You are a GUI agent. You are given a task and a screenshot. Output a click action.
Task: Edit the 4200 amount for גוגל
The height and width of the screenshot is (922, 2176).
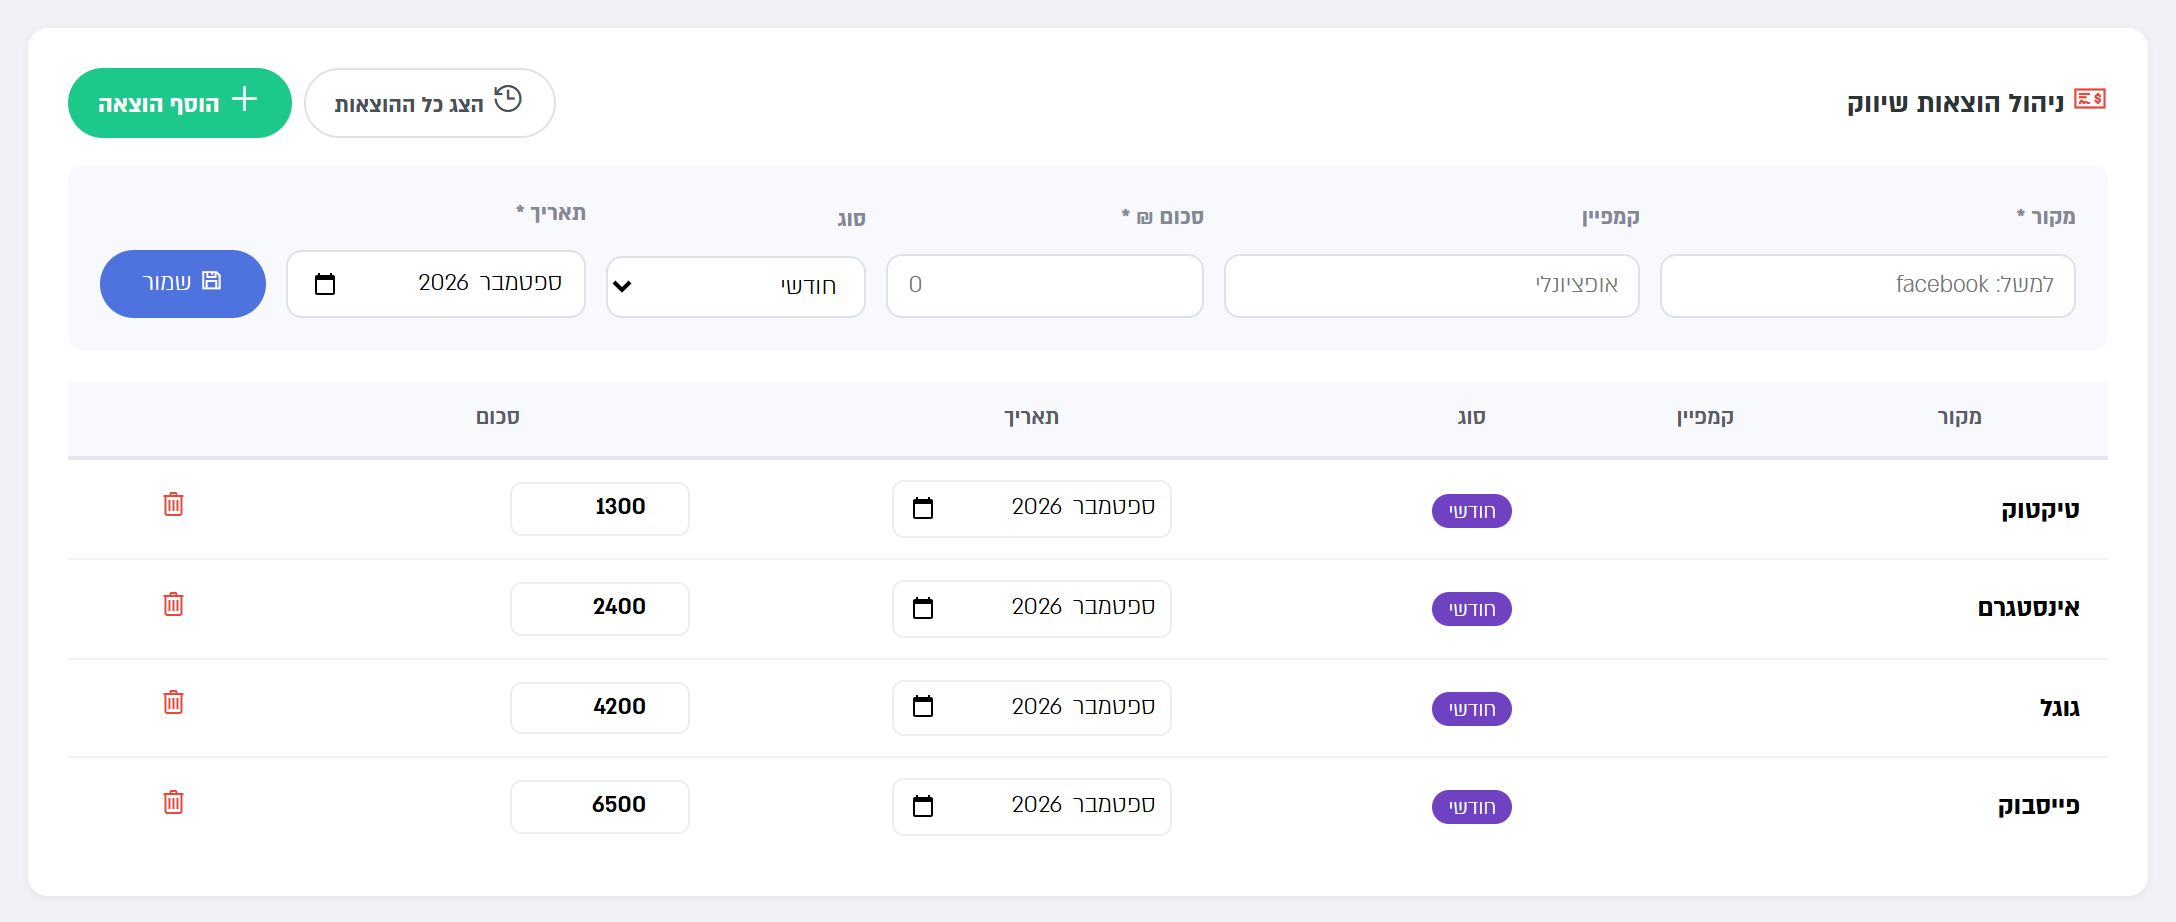[600, 707]
